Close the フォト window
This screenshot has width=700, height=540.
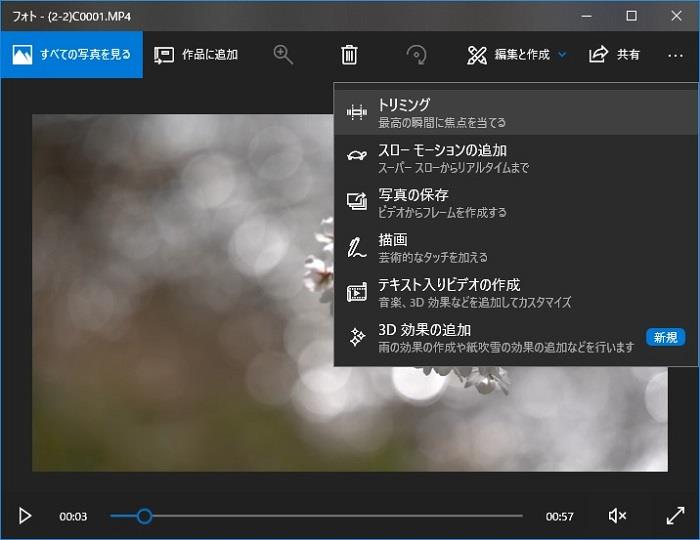click(x=676, y=16)
